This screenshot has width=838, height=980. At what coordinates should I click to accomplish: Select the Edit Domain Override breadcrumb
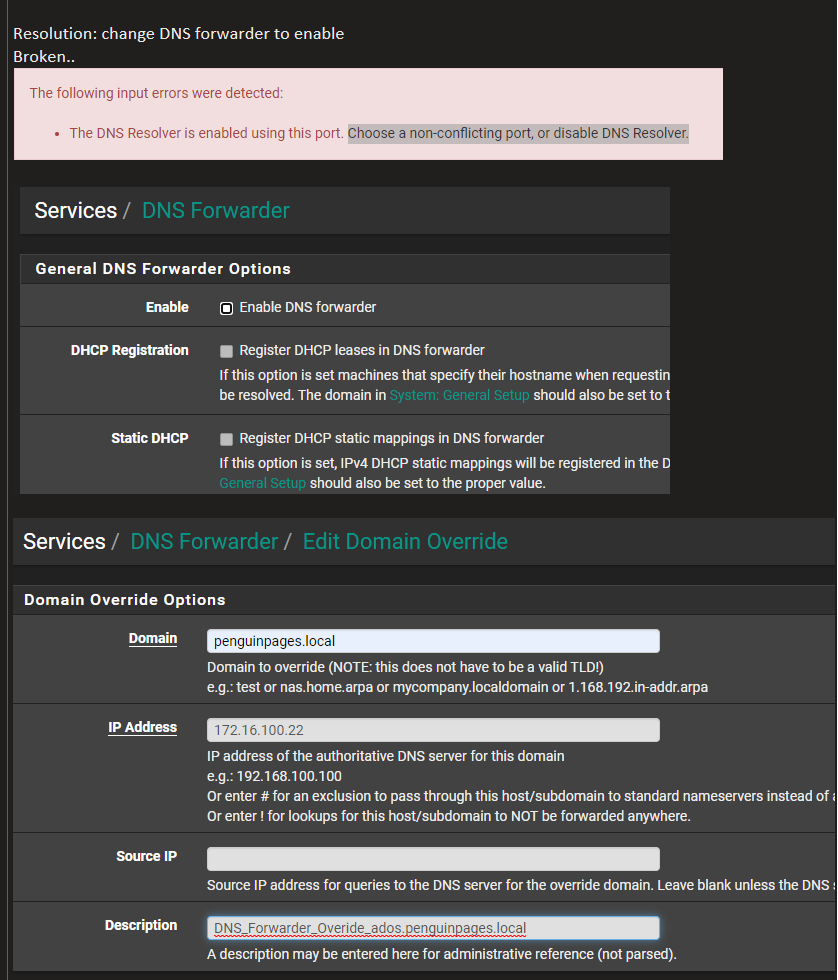tap(405, 541)
